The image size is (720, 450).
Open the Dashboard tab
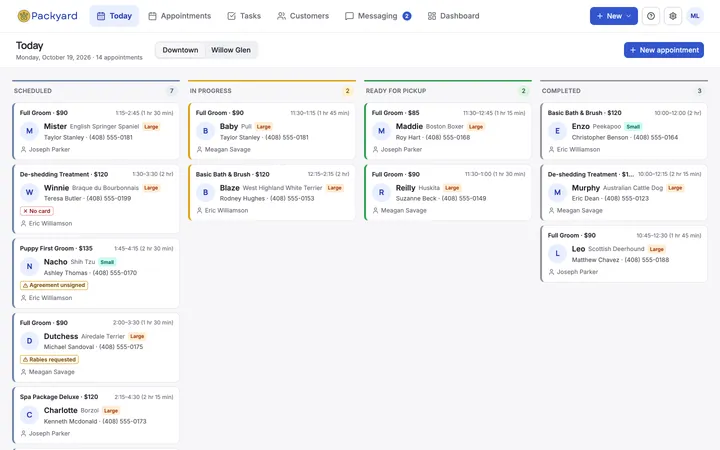pyautogui.click(x=453, y=16)
